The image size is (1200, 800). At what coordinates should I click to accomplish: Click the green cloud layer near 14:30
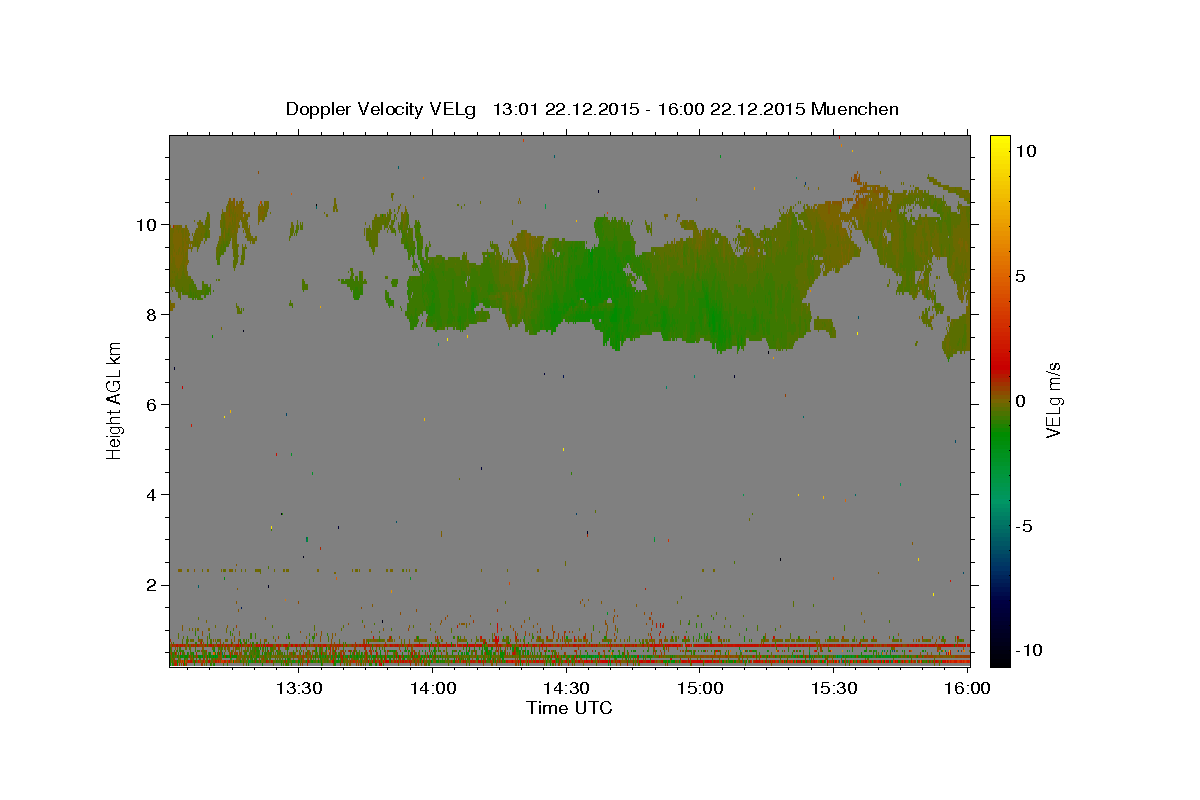590,285
